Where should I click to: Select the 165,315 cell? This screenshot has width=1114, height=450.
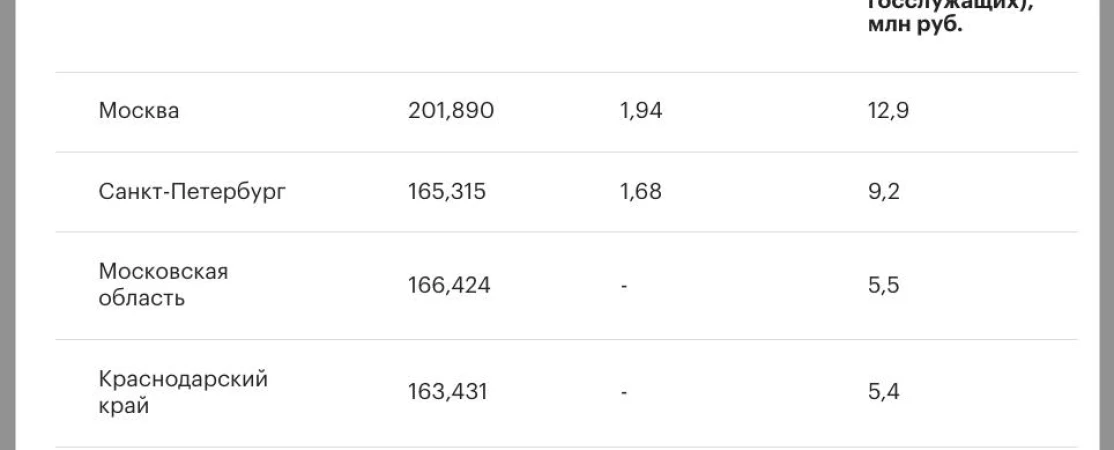(x=447, y=191)
